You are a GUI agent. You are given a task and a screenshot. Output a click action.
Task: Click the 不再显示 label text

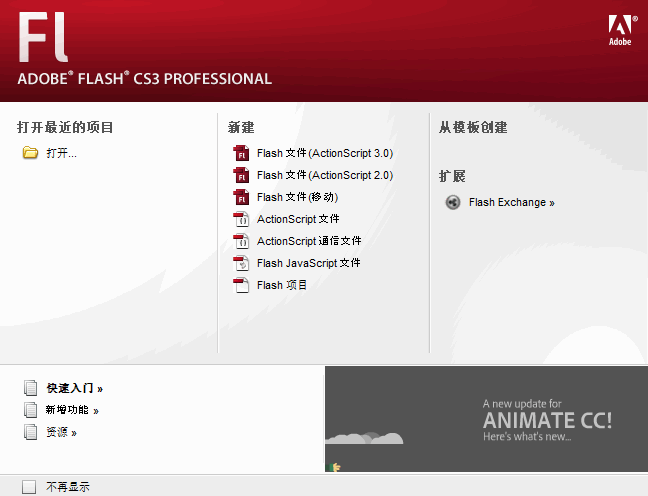click(x=68, y=487)
